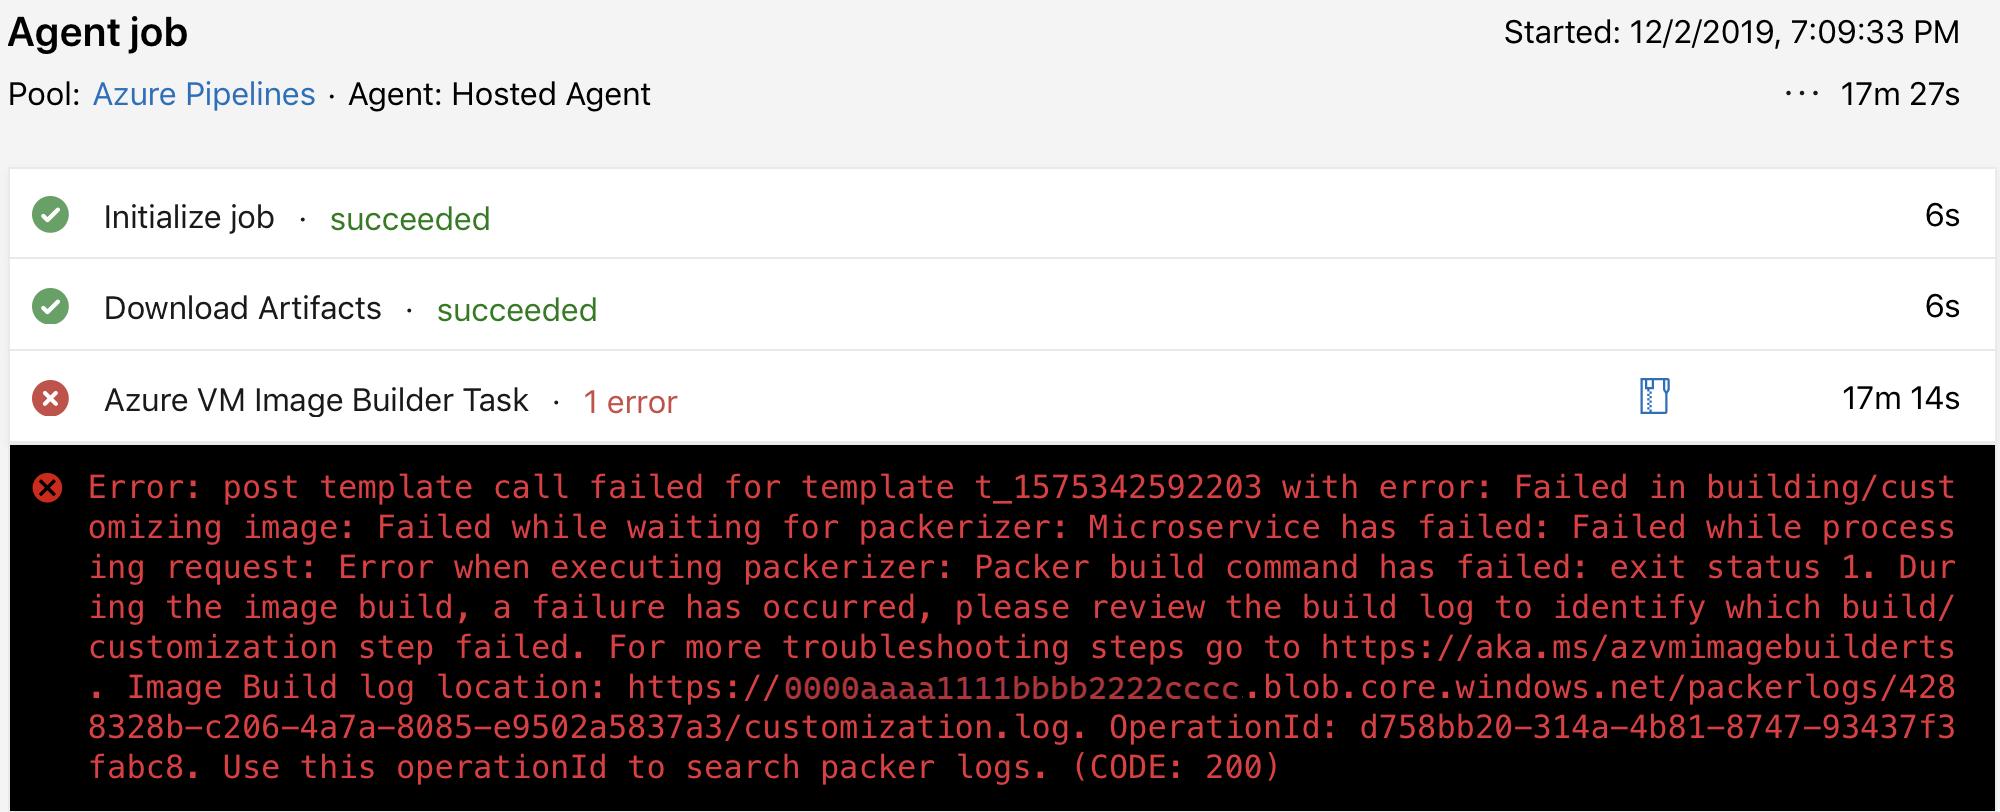The image size is (2000, 812).
Task: Click the 1 error label
Action: click(630, 400)
